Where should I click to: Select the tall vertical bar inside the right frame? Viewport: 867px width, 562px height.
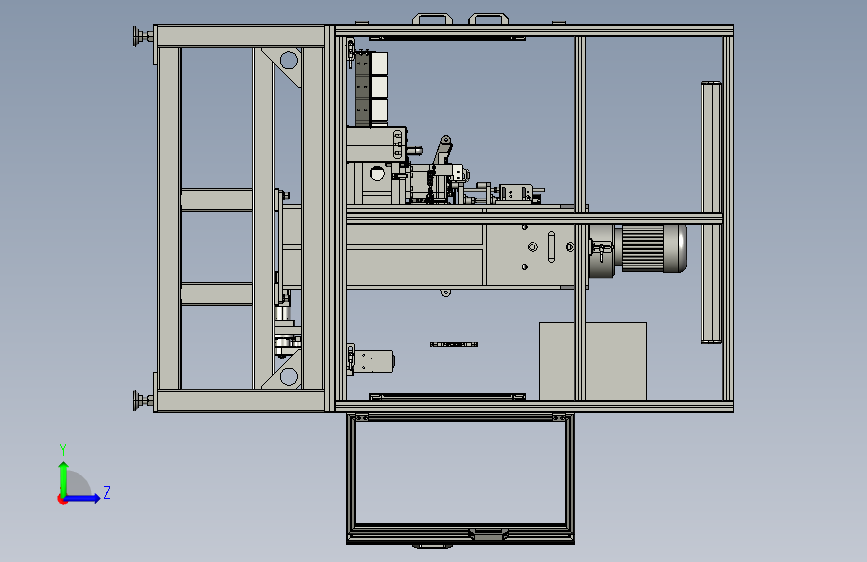pyautogui.click(x=711, y=212)
